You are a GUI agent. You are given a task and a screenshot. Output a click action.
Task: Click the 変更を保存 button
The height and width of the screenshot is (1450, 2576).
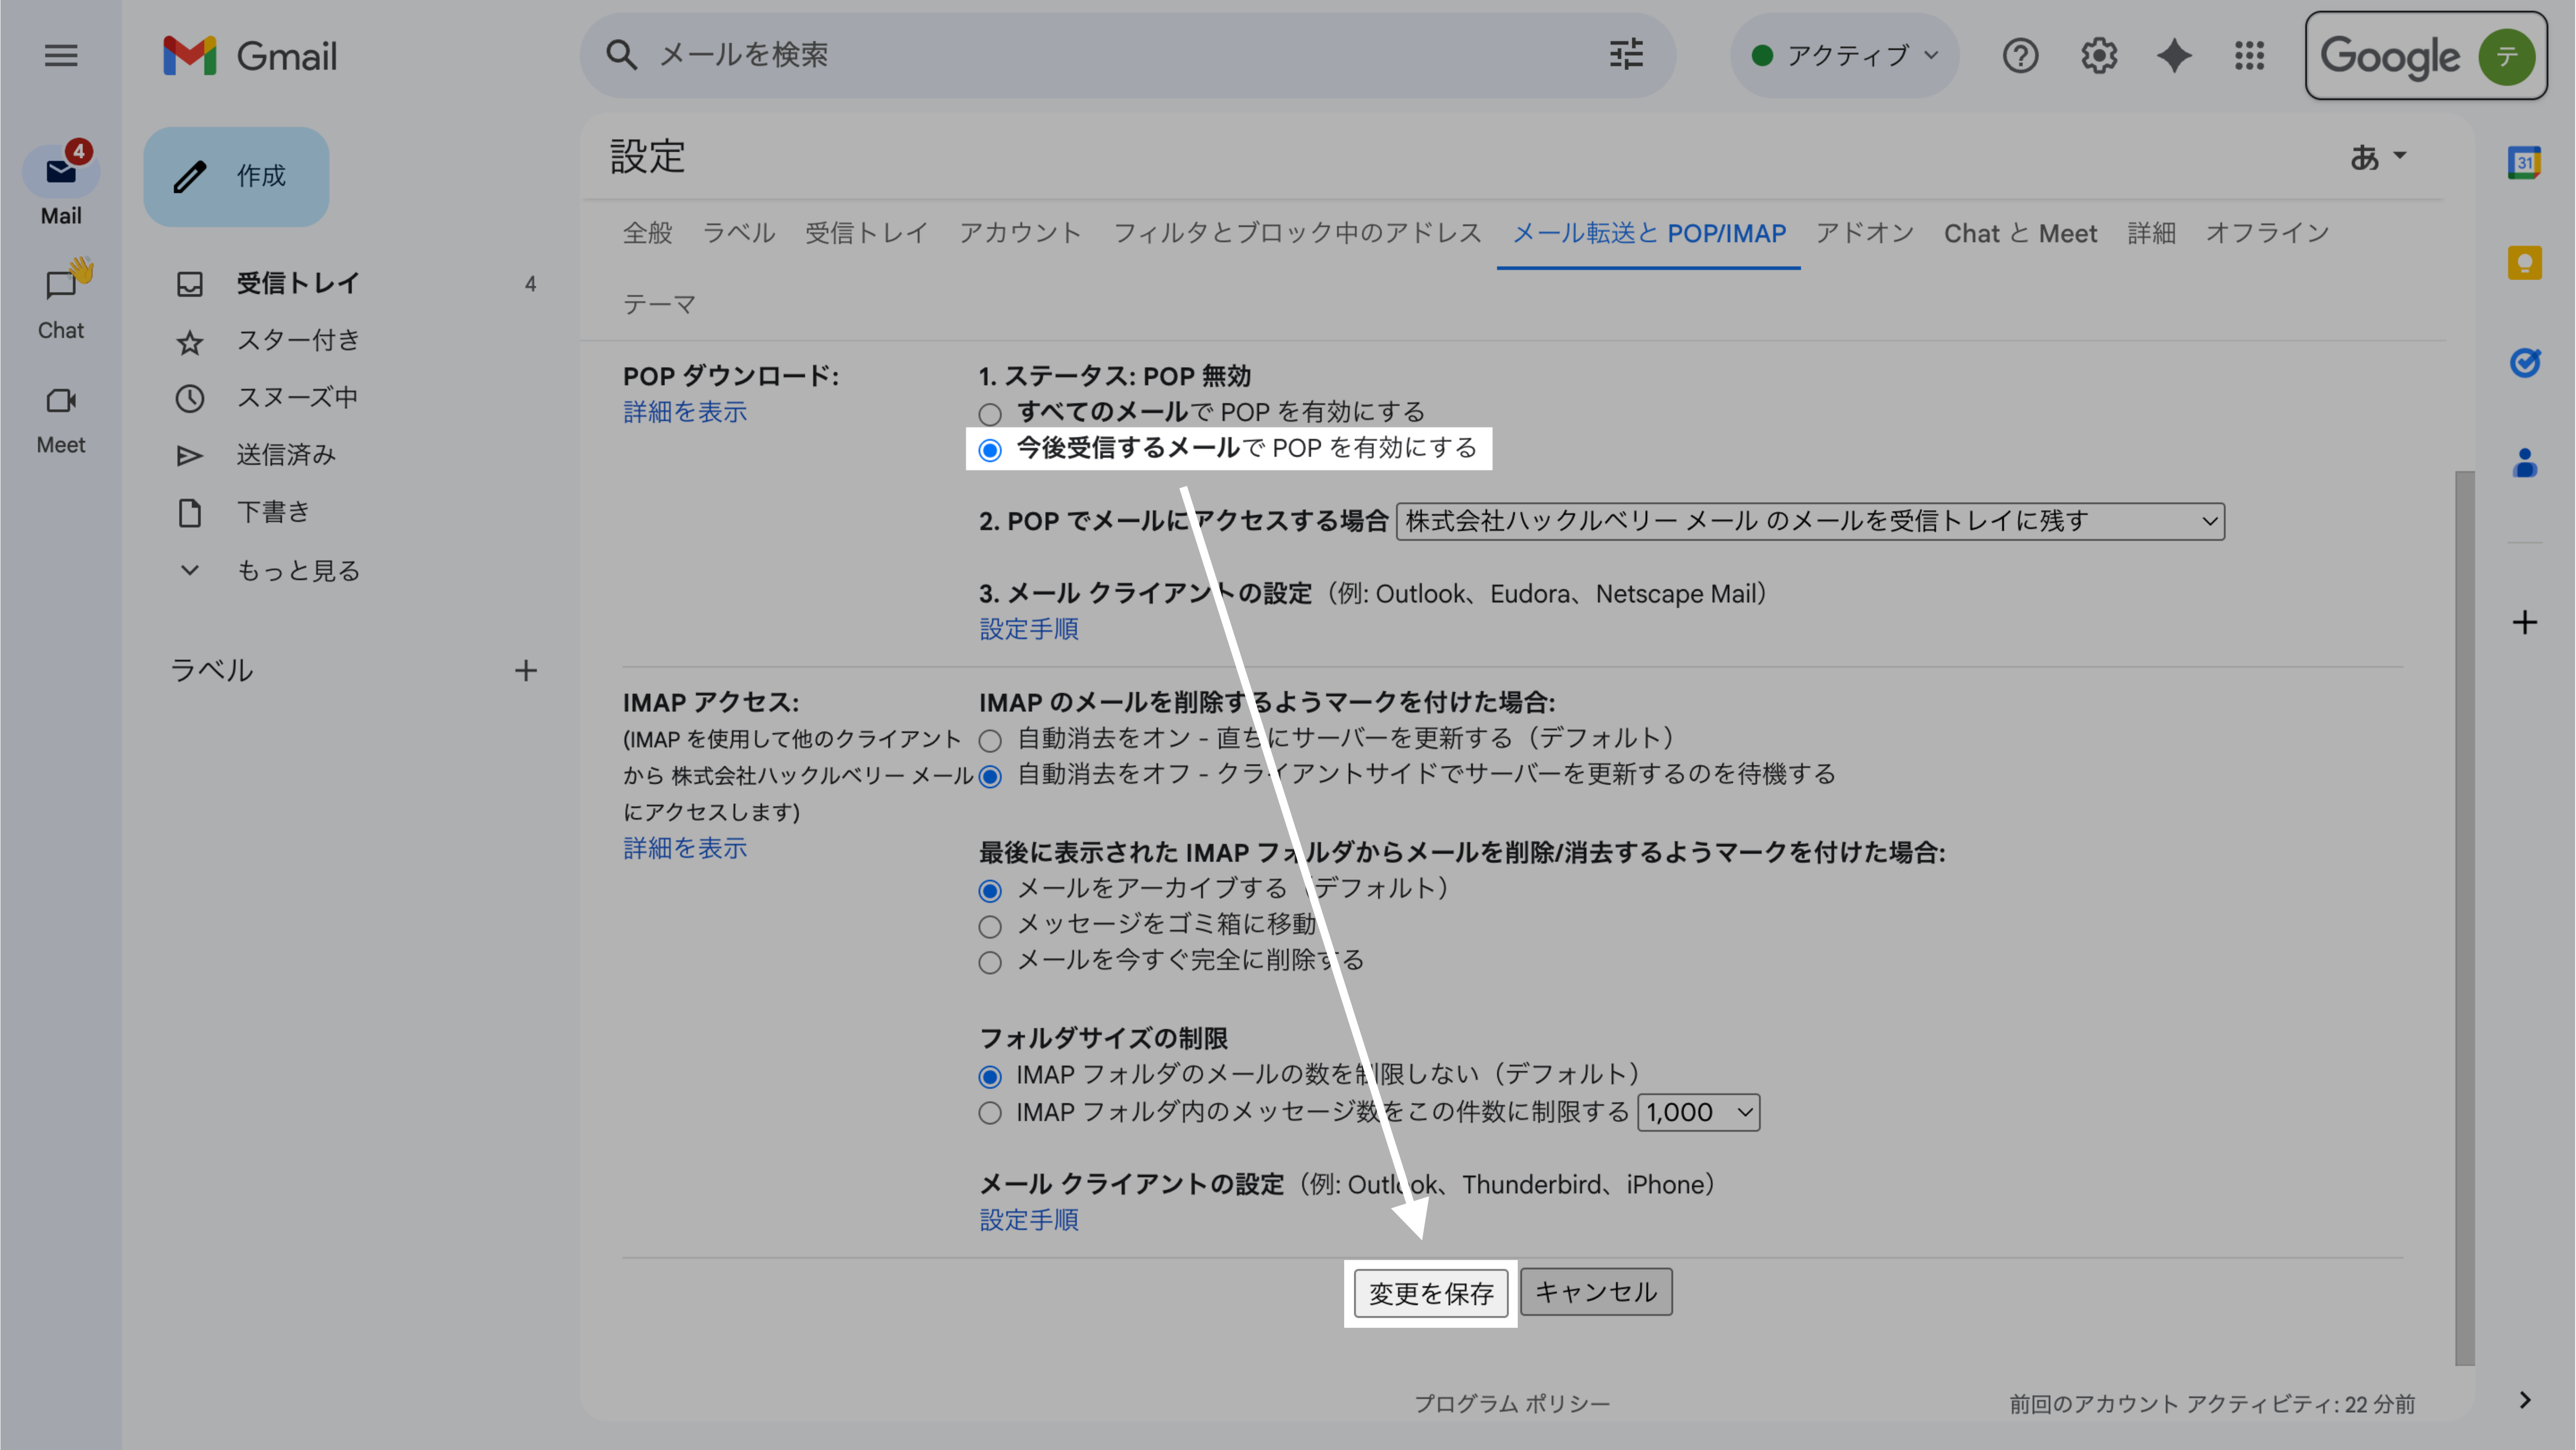tap(1431, 1294)
